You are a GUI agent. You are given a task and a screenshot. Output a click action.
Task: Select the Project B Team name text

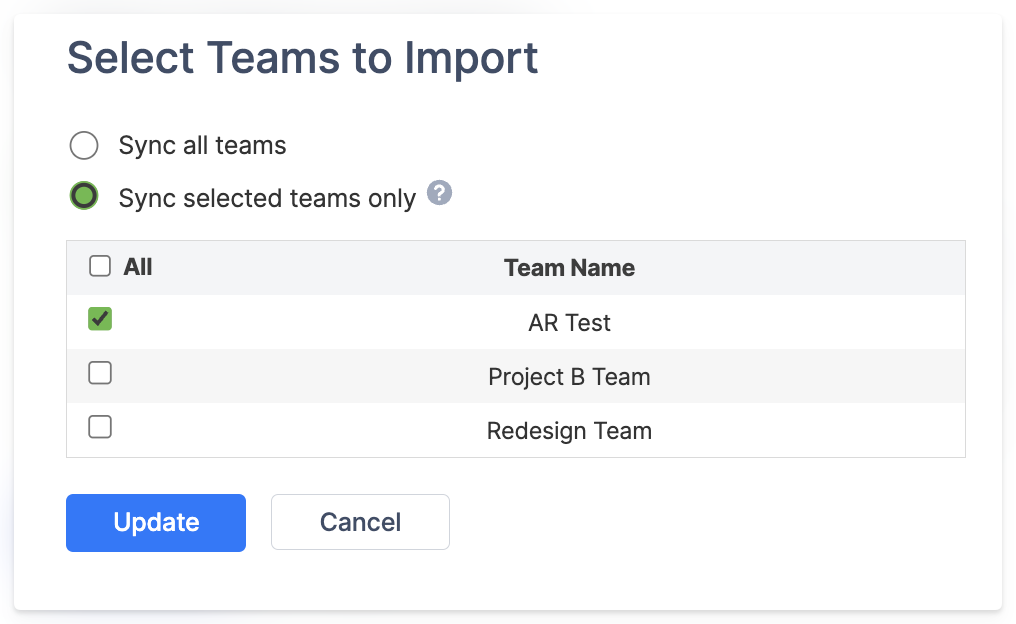coord(569,377)
